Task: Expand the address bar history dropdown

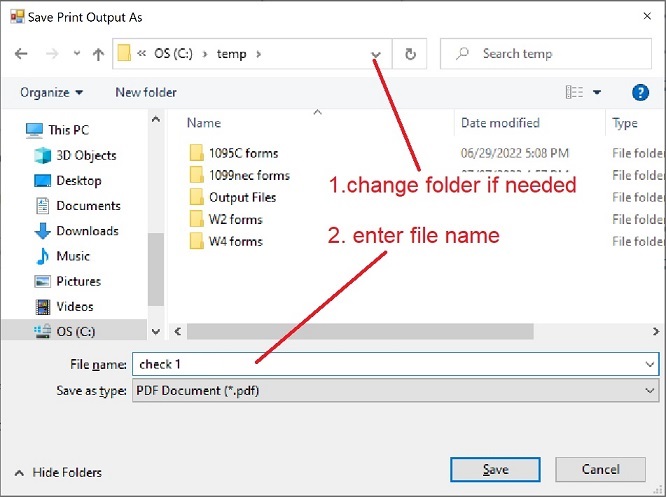Action: tap(376, 54)
